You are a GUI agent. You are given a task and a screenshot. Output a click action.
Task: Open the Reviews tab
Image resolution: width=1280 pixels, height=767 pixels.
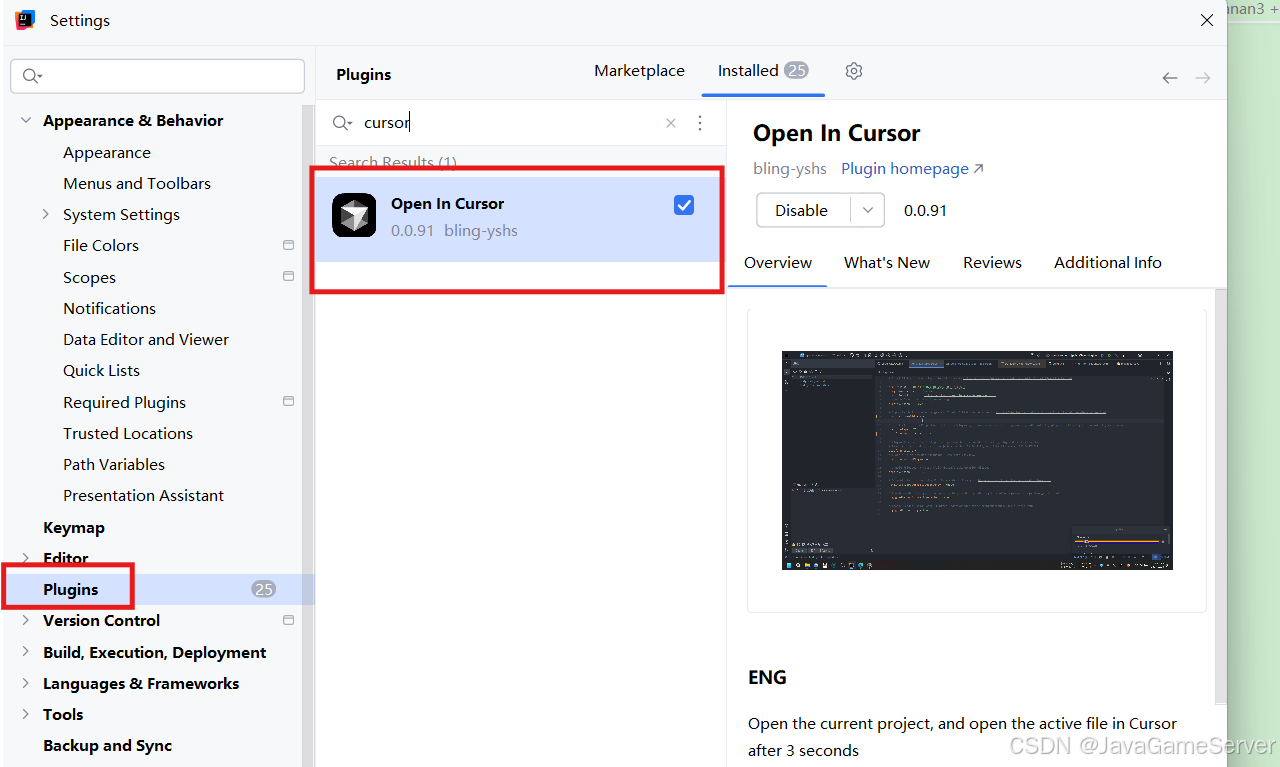coord(992,263)
